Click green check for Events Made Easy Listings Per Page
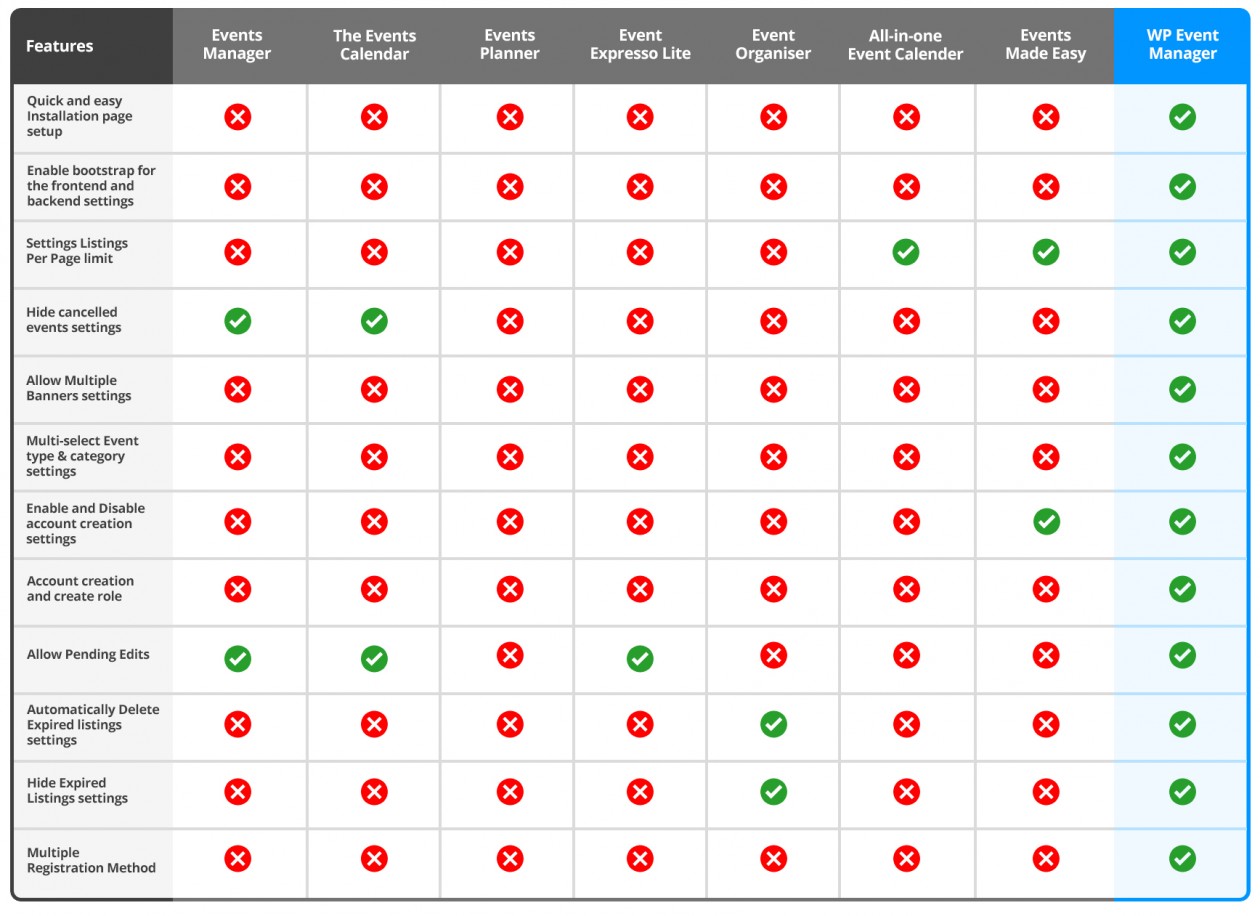This screenshot has height=916, width=1260. 1046,252
